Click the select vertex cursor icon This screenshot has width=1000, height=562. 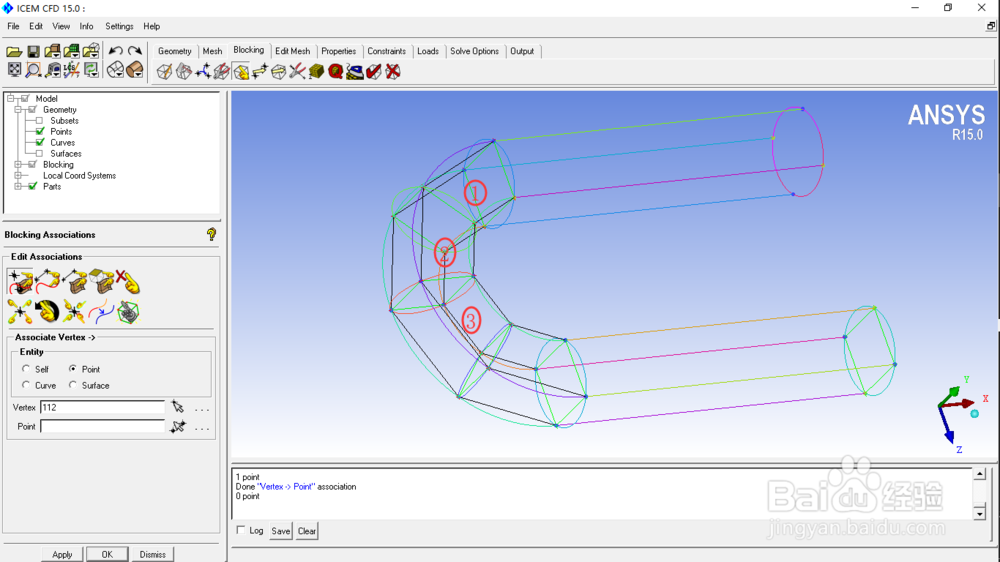[178, 407]
